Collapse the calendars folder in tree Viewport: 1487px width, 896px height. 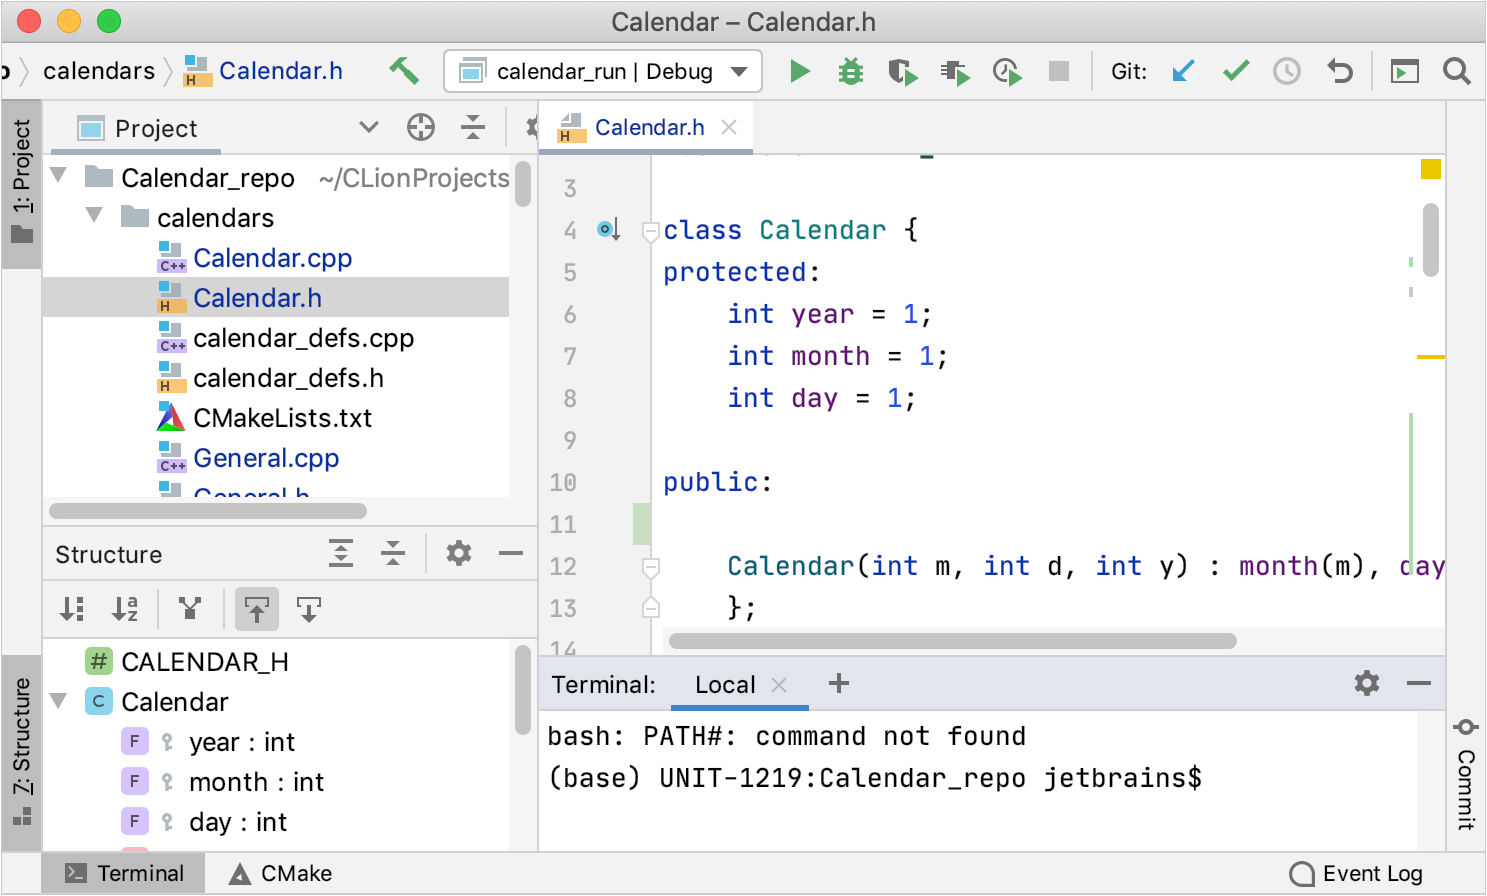click(x=95, y=217)
